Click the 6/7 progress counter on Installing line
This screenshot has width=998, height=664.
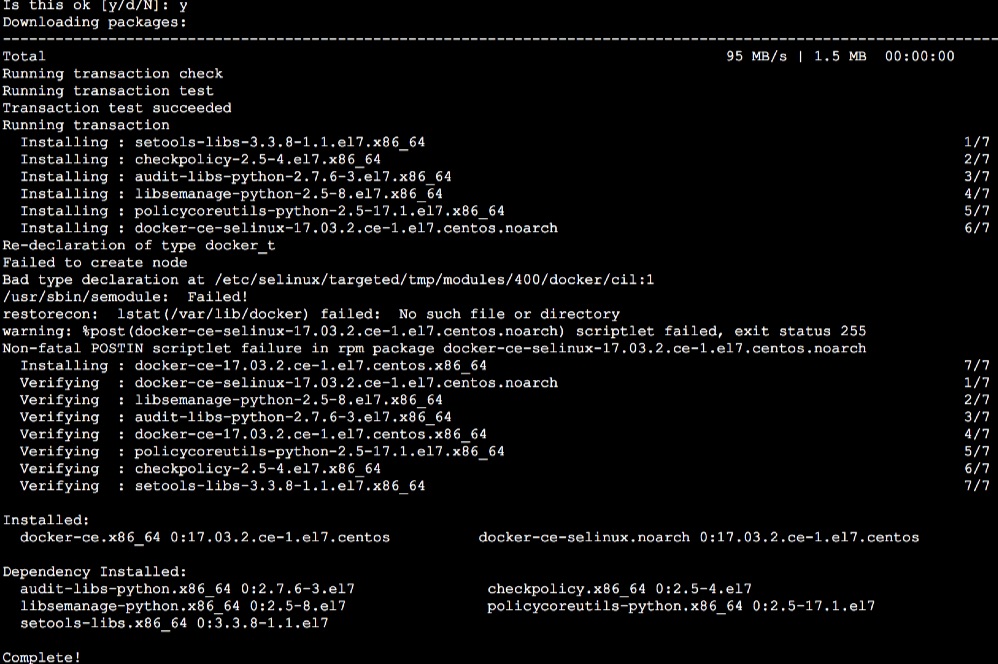(977, 228)
